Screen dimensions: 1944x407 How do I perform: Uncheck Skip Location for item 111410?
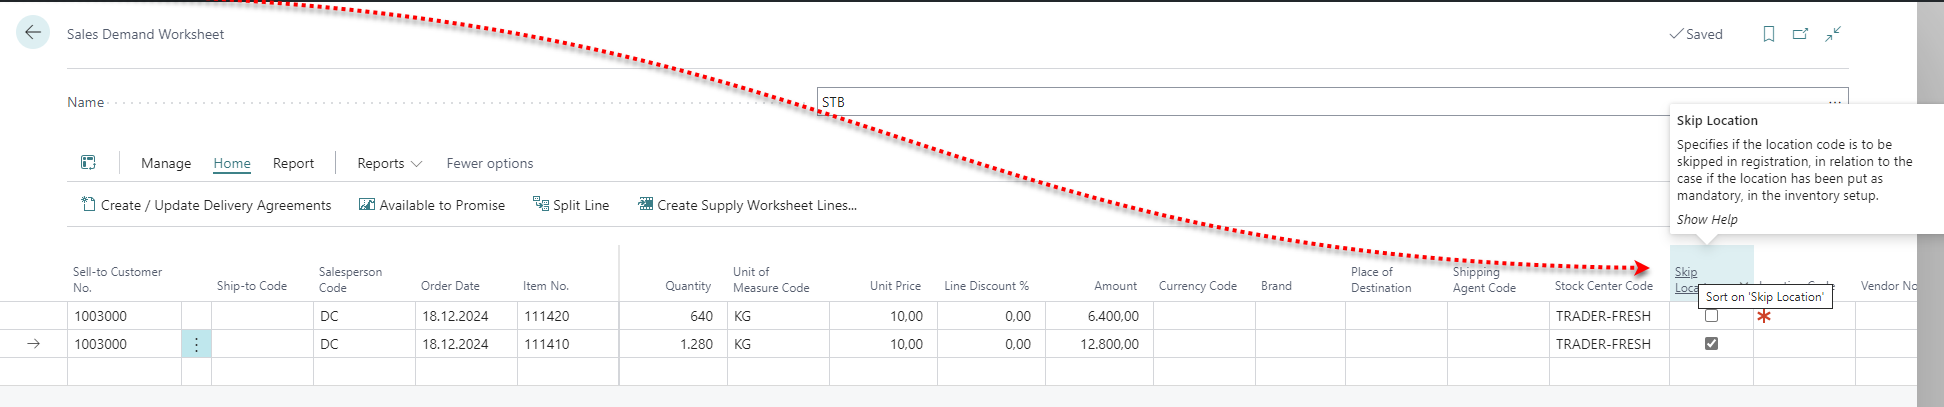(x=1711, y=344)
